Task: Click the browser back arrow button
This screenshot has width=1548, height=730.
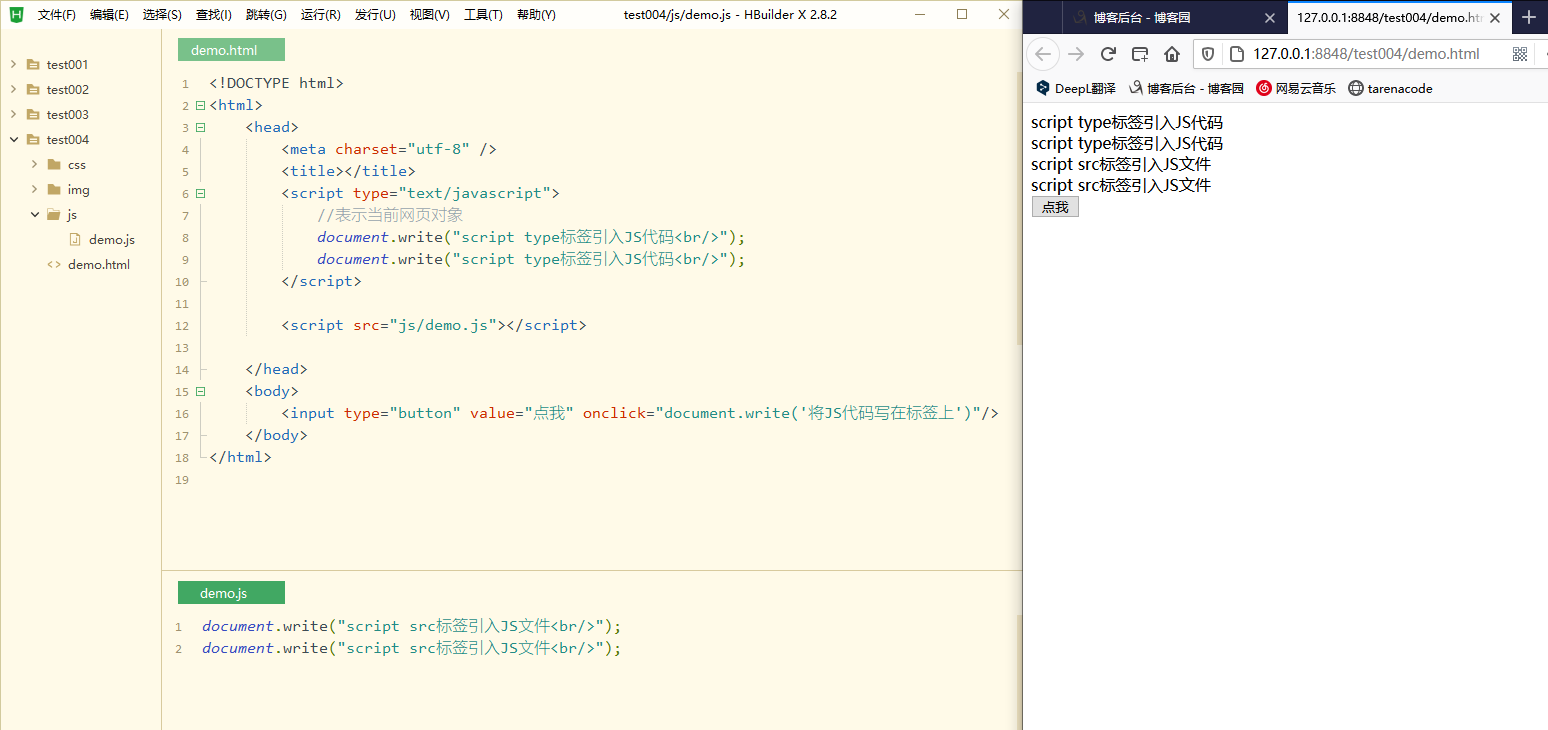Action: [x=1043, y=54]
